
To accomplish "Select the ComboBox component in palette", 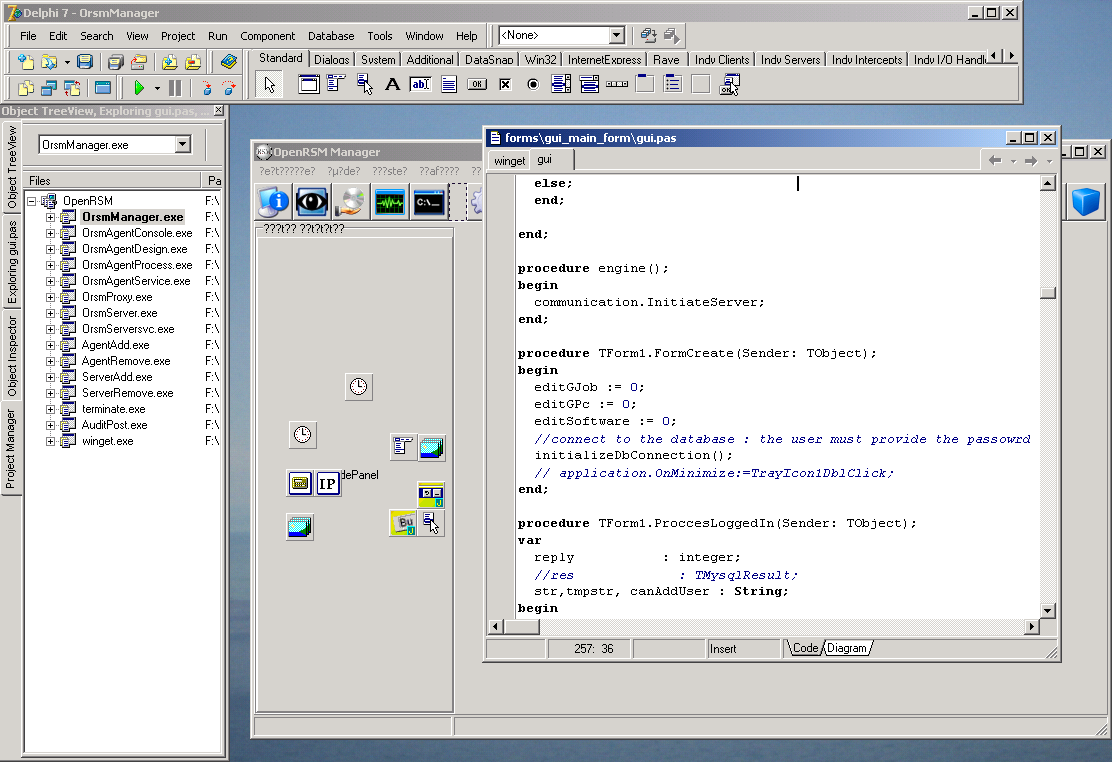I will pos(589,84).
